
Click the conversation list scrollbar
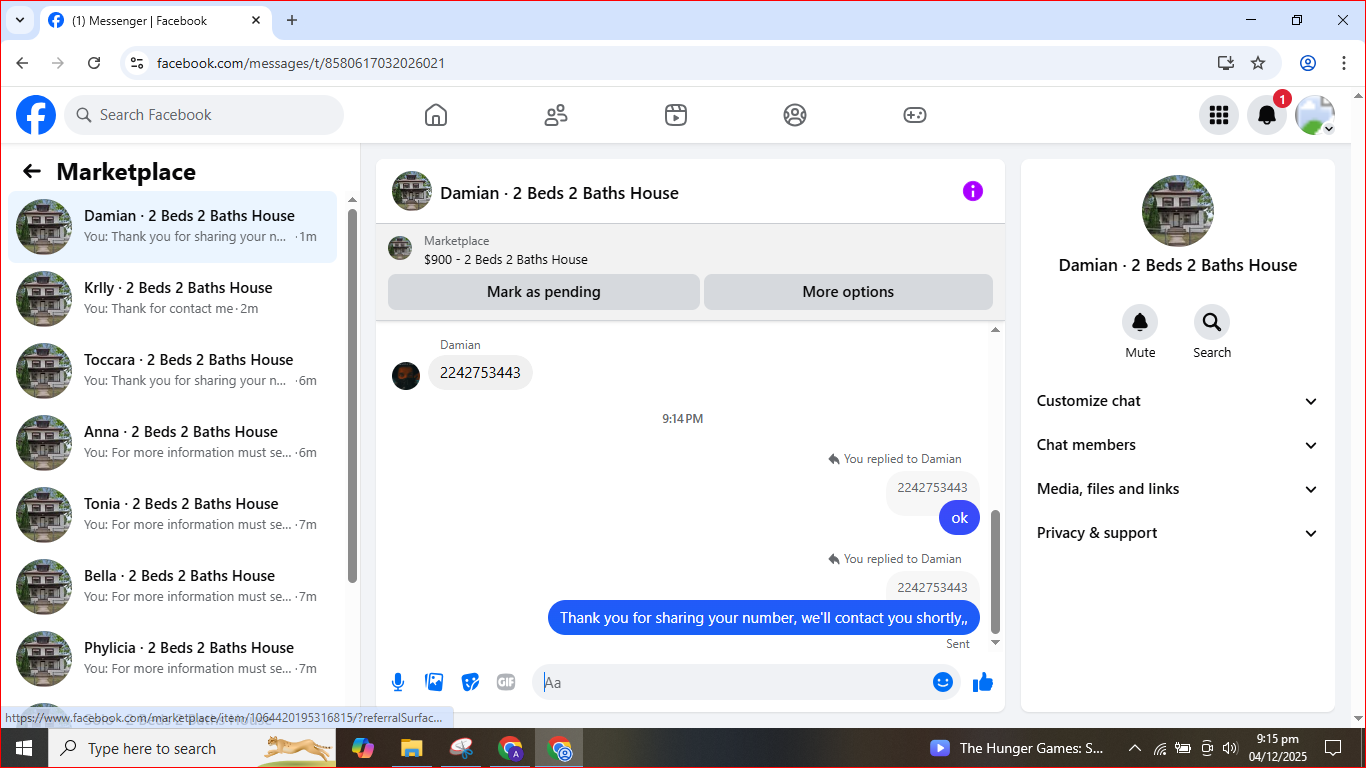pos(352,395)
